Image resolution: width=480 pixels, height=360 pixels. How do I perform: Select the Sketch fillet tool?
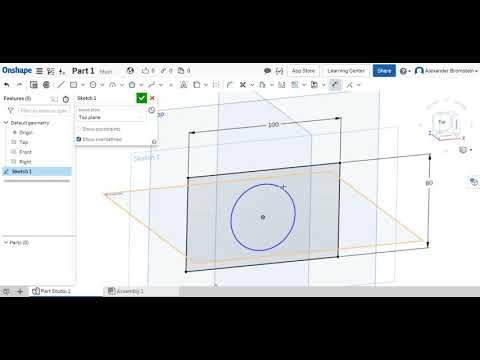pos(230,85)
